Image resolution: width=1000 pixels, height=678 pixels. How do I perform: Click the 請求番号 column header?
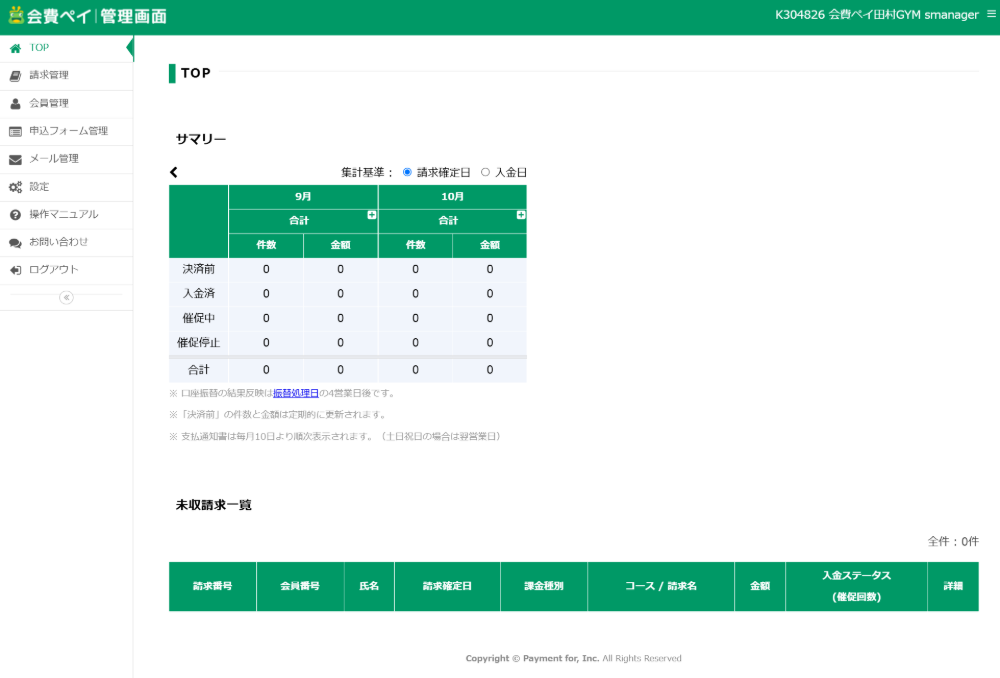(212, 587)
